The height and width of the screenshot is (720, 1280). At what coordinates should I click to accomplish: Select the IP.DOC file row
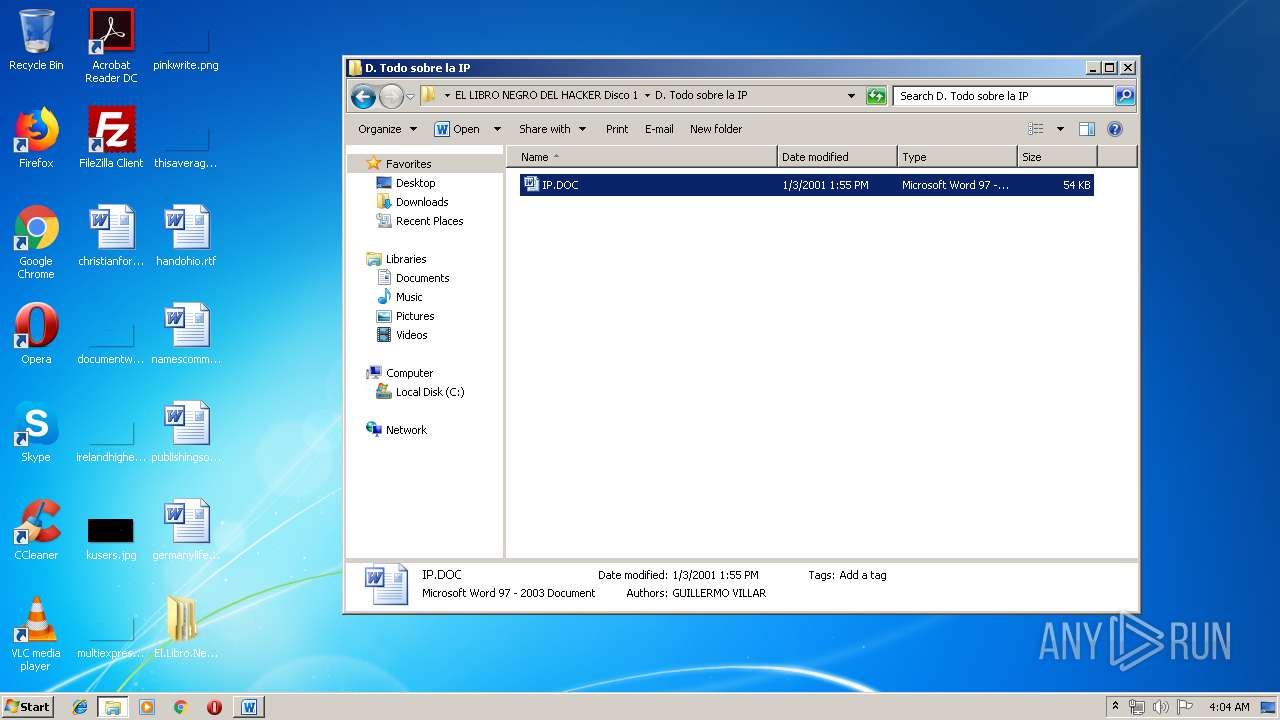tap(807, 185)
